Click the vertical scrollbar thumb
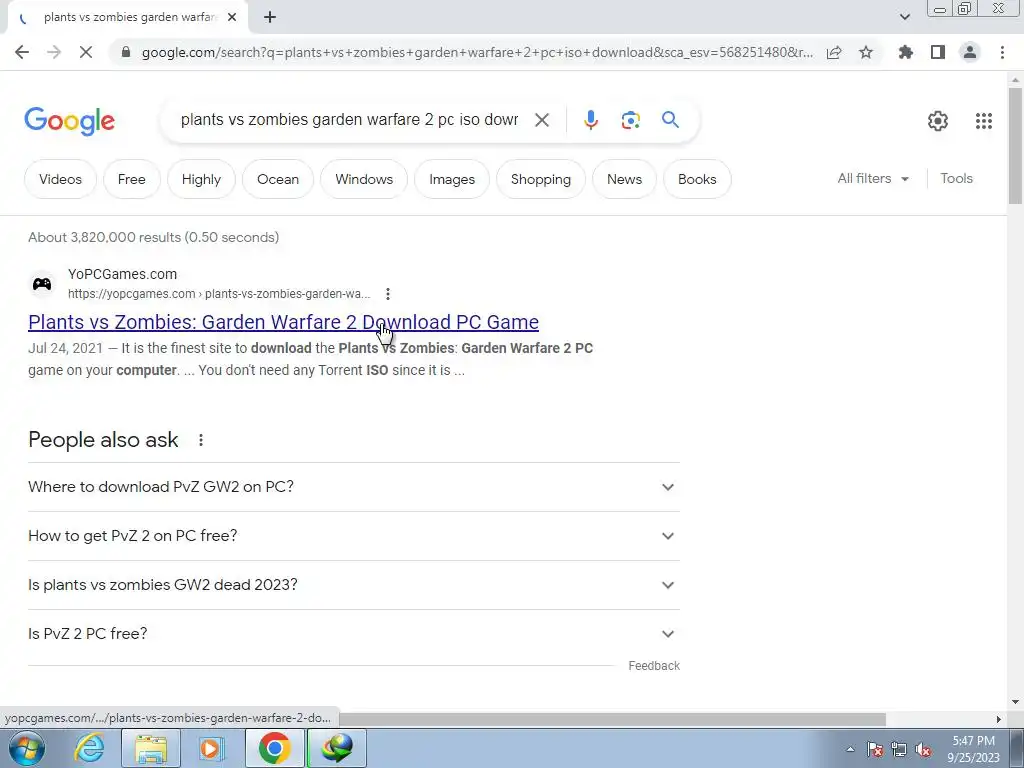 pos(1015,145)
